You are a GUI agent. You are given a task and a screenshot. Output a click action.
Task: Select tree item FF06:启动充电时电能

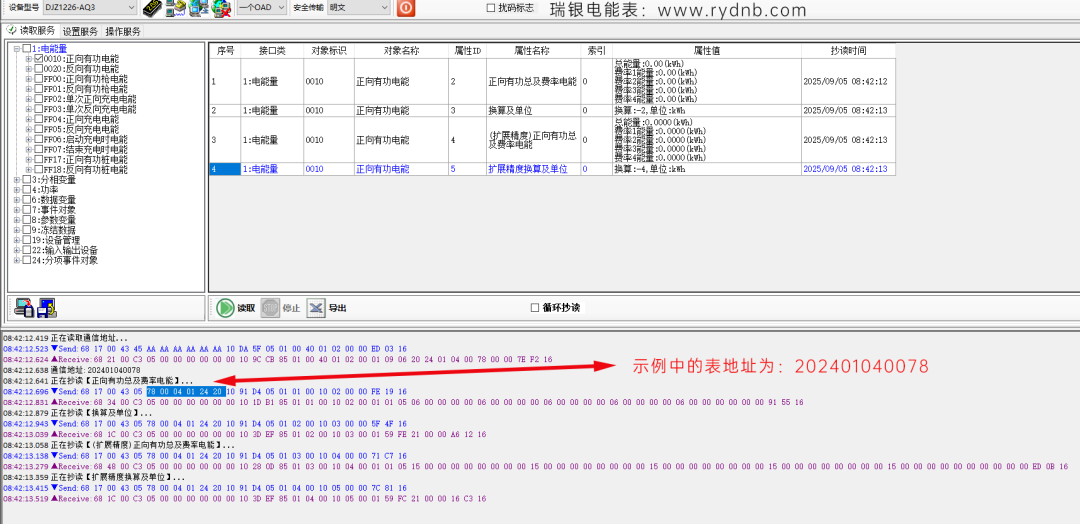(x=85, y=140)
